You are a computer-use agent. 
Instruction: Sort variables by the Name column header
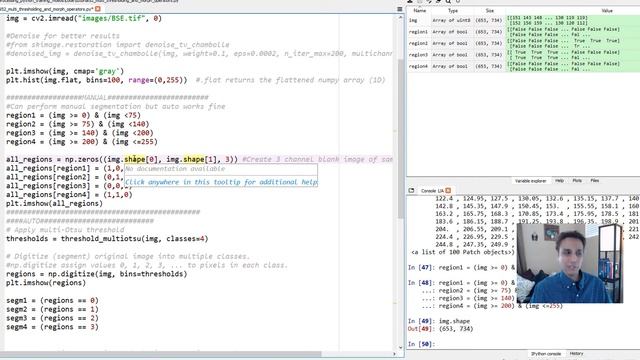click(420, 11)
